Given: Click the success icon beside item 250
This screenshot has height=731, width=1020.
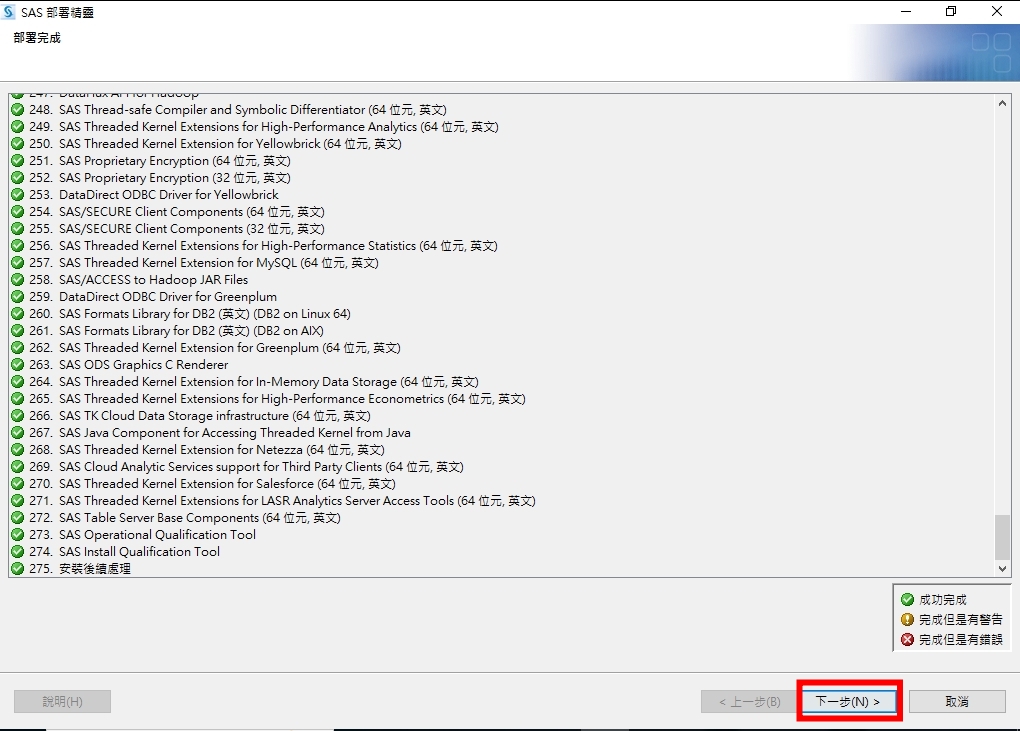Looking at the screenshot, I should coord(18,144).
